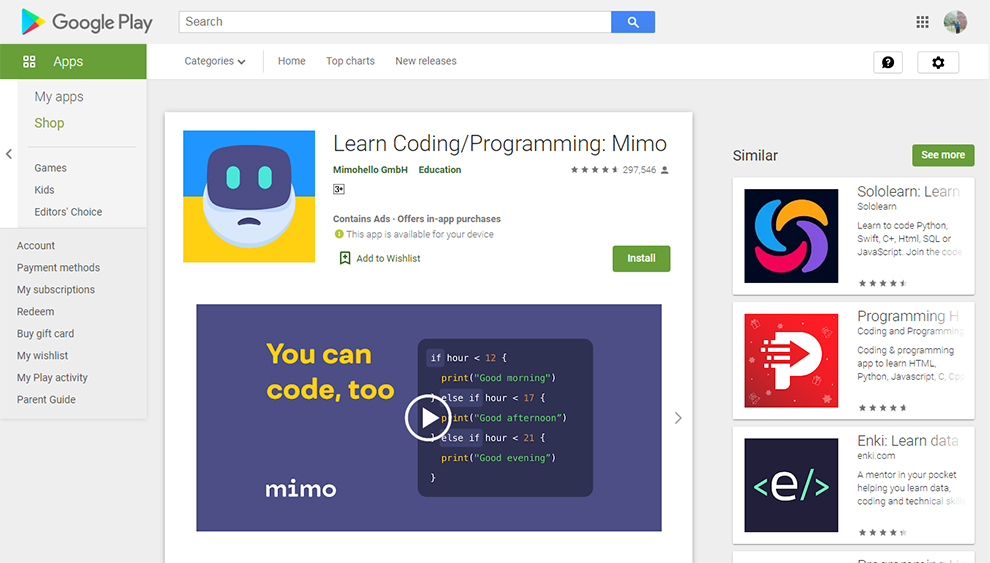Click the Google Play logo

86,22
